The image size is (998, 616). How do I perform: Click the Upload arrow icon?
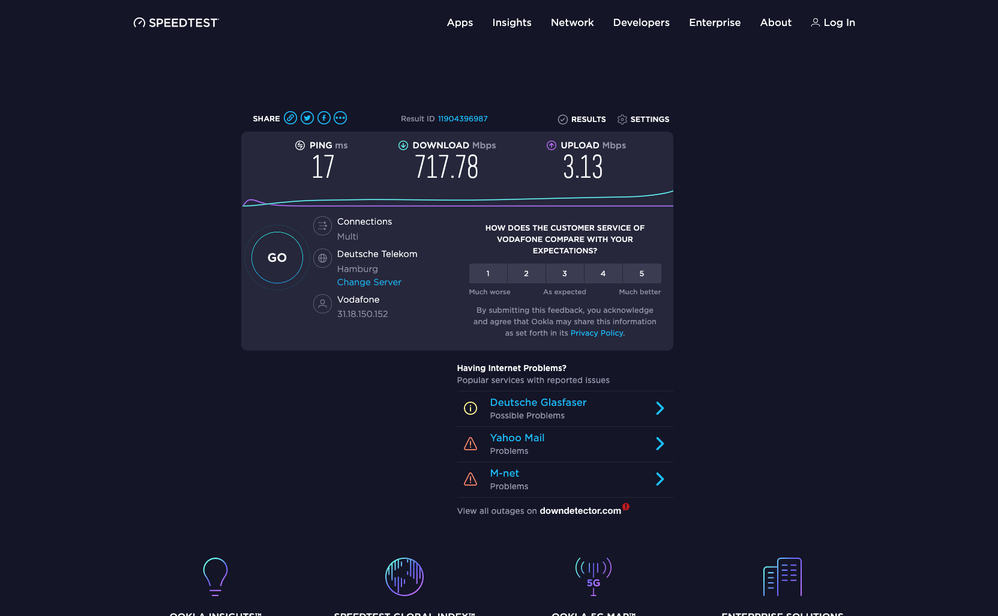(551, 145)
